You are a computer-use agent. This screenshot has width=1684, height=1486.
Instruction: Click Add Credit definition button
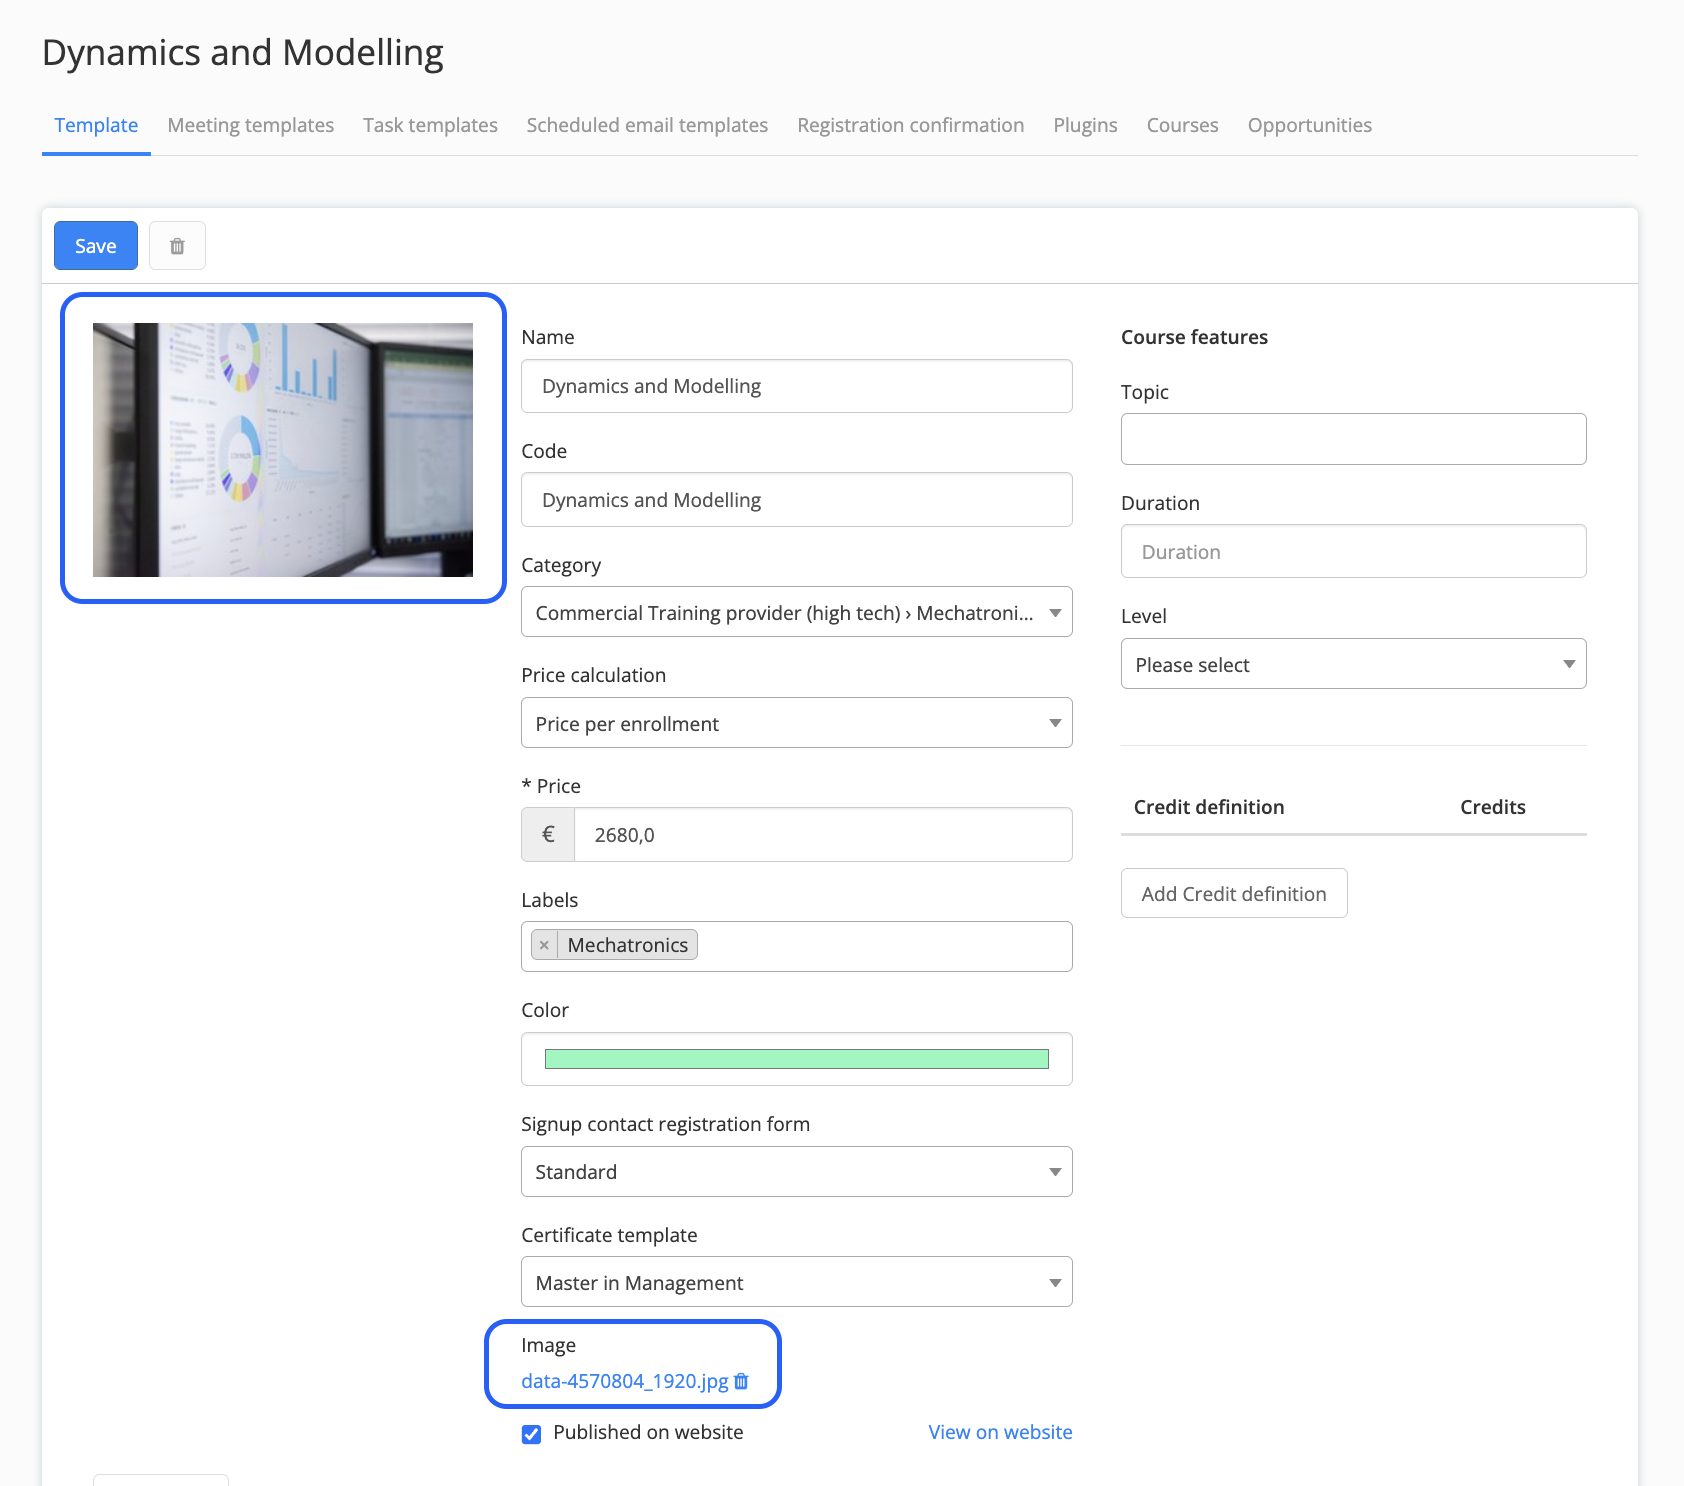coord(1234,893)
